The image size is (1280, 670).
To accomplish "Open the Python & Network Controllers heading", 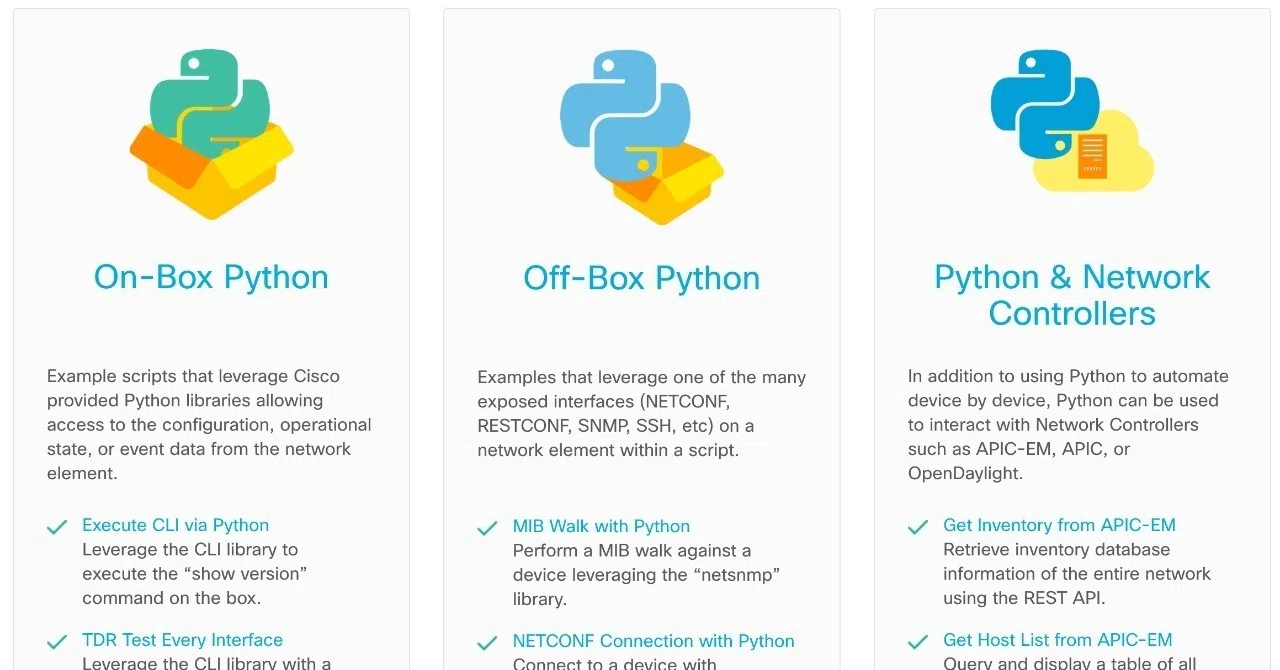I will (x=1072, y=295).
